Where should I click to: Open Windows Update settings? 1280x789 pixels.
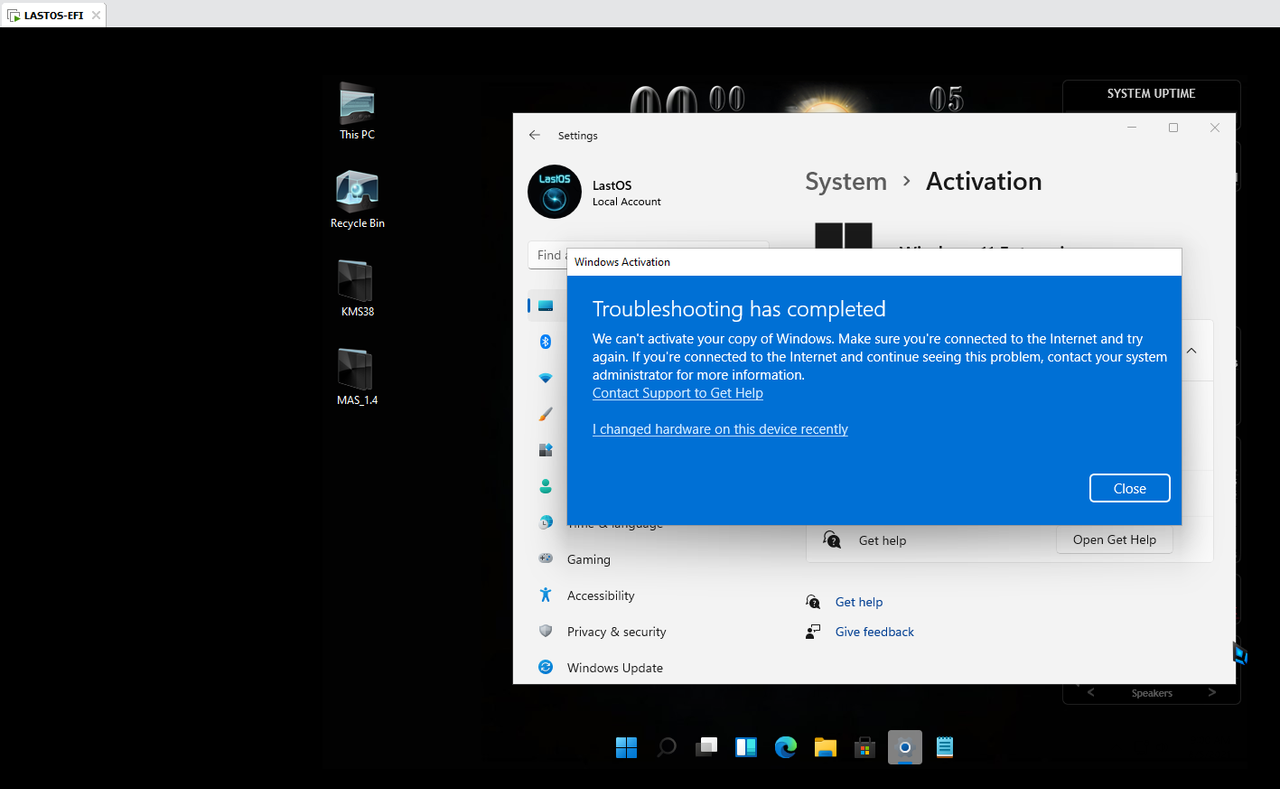[x=614, y=667]
